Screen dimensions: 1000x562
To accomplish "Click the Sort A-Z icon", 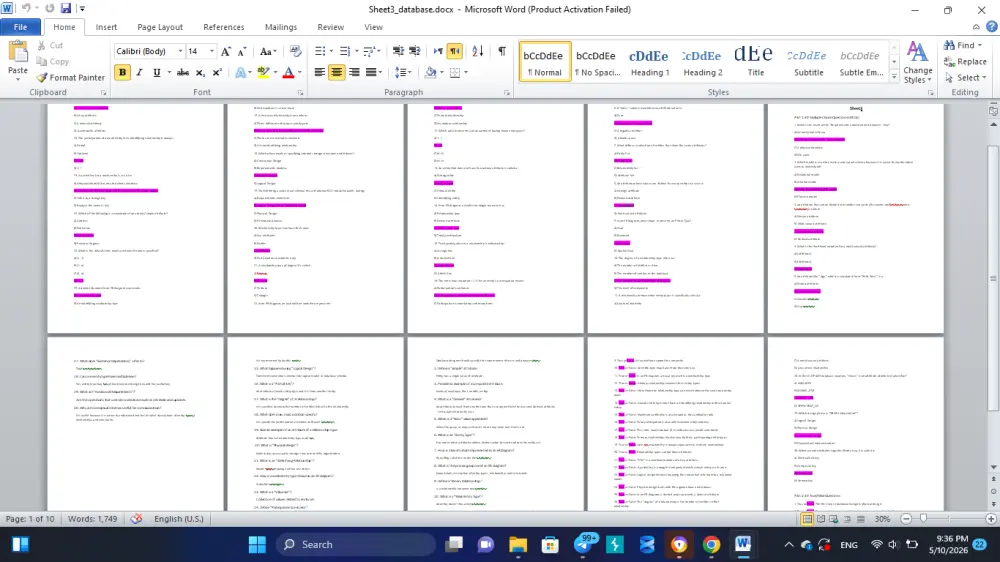I will (478, 51).
